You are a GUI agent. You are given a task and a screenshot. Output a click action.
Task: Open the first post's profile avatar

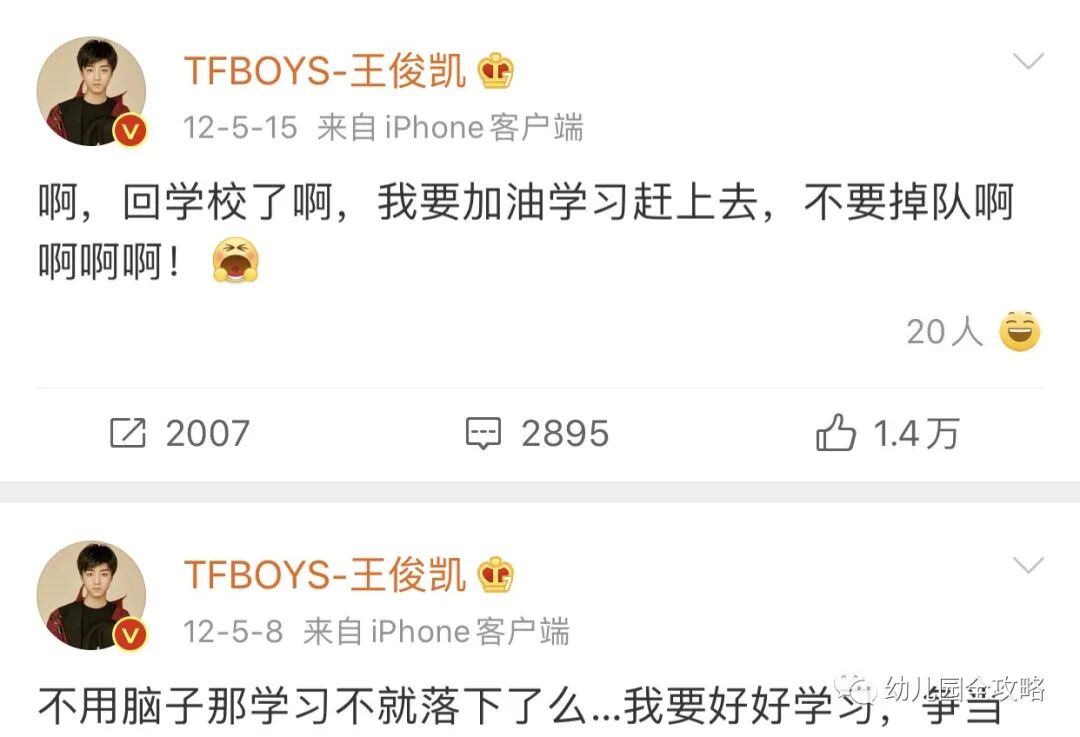(92, 92)
